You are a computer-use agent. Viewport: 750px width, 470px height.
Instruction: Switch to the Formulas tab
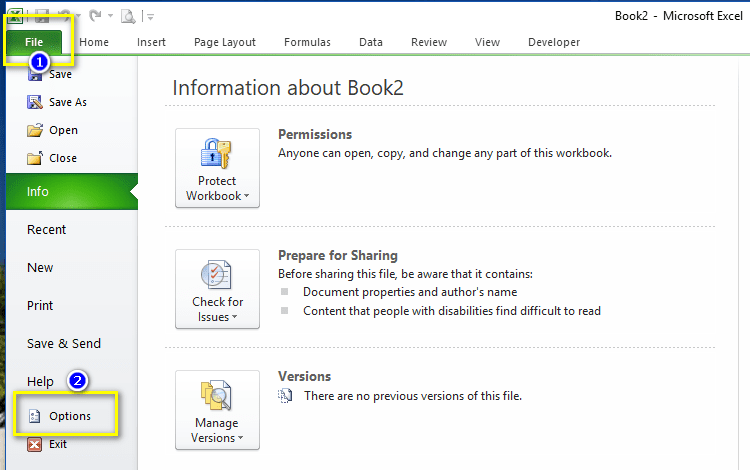(307, 42)
